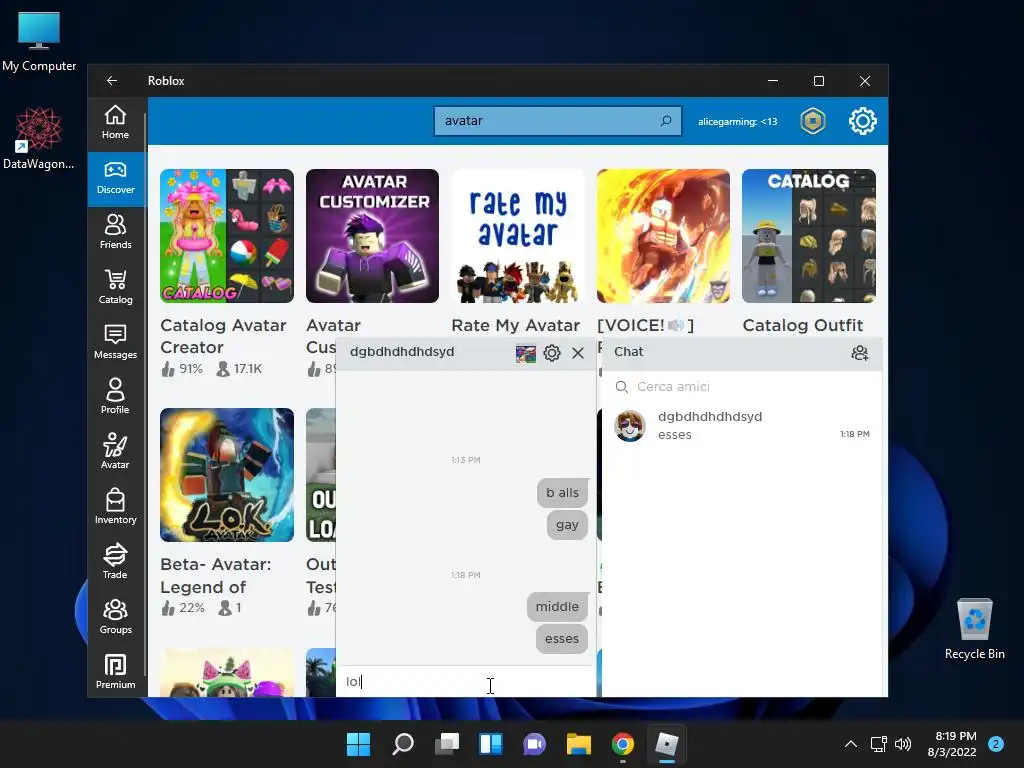
Task: Click the Catalog Avatar Creator title
Action: pos(223,336)
